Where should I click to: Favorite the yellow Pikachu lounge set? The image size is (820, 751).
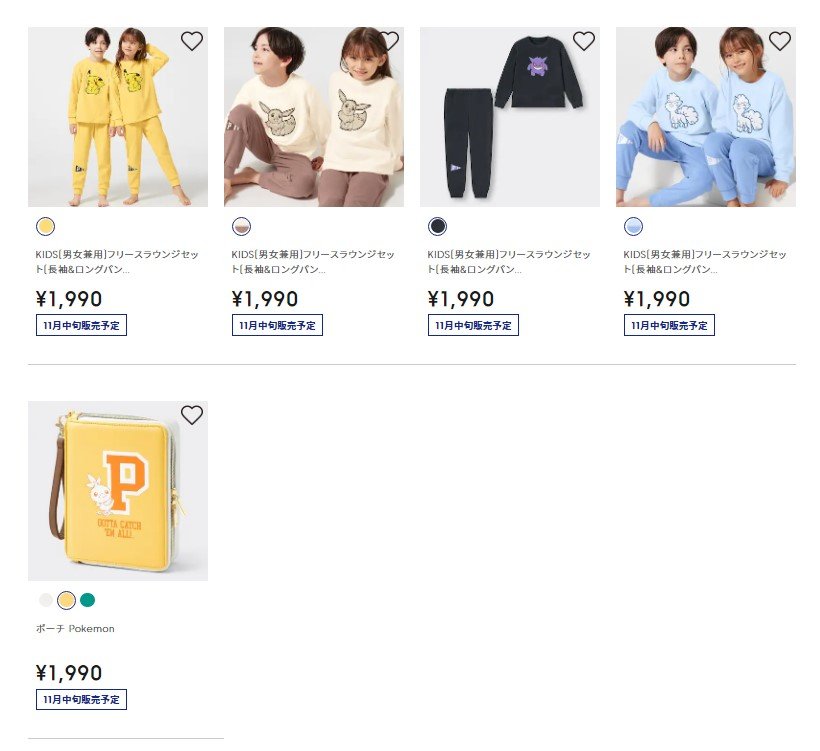192,41
